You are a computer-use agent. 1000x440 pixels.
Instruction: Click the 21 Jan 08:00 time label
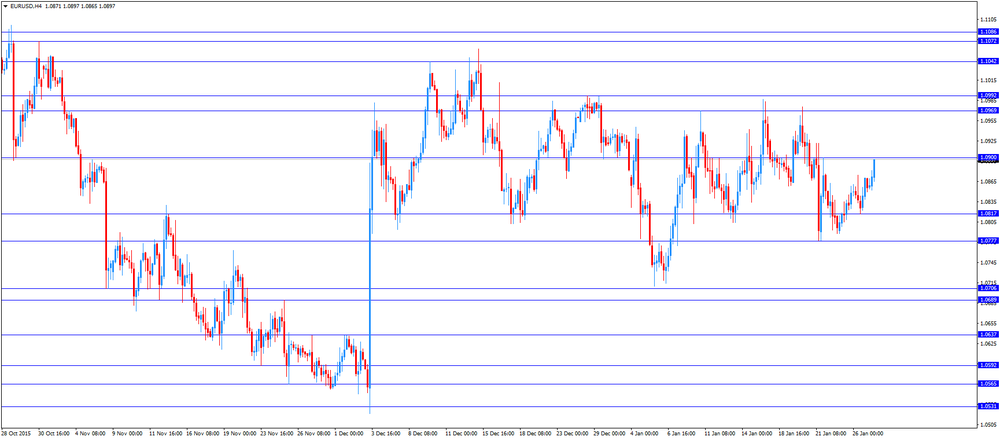coord(832,433)
